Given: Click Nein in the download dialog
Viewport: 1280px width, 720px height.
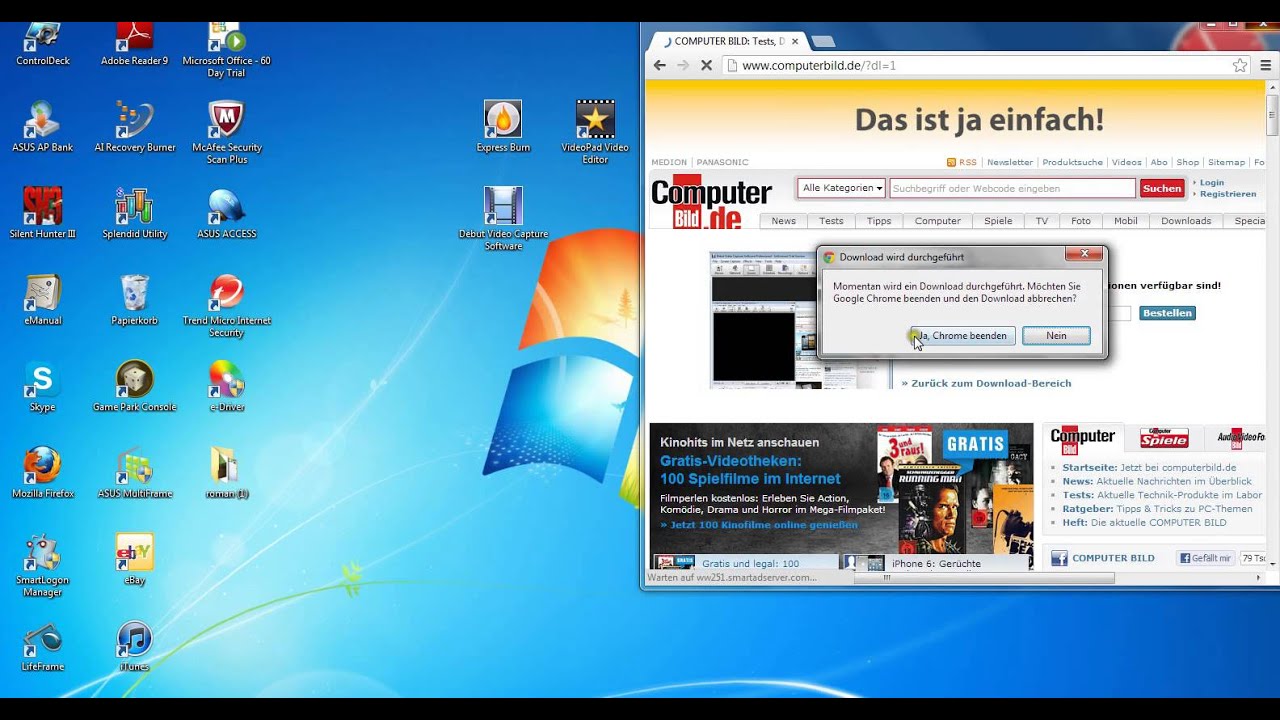Looking at the screenshot, I should pos(1056,336).
